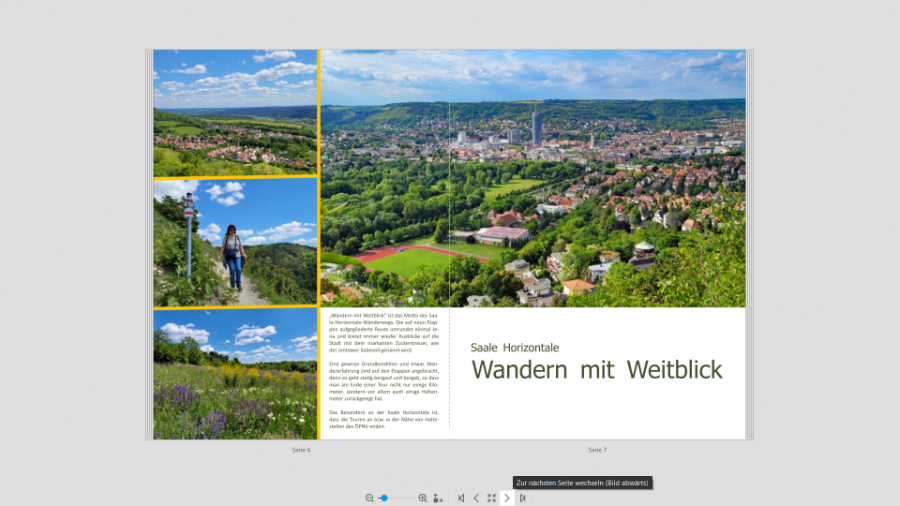Screen dimensions: 900x506
Task: Click the 'Seite 7' page label
Action: click(x=597, y=450)
